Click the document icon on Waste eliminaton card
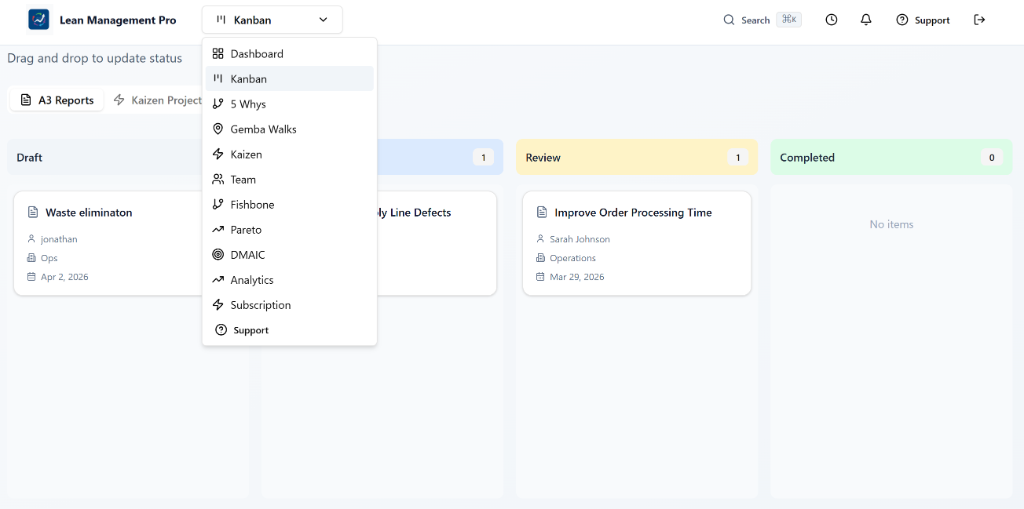Screen dimensions: 1024x509 pos(33,212)
